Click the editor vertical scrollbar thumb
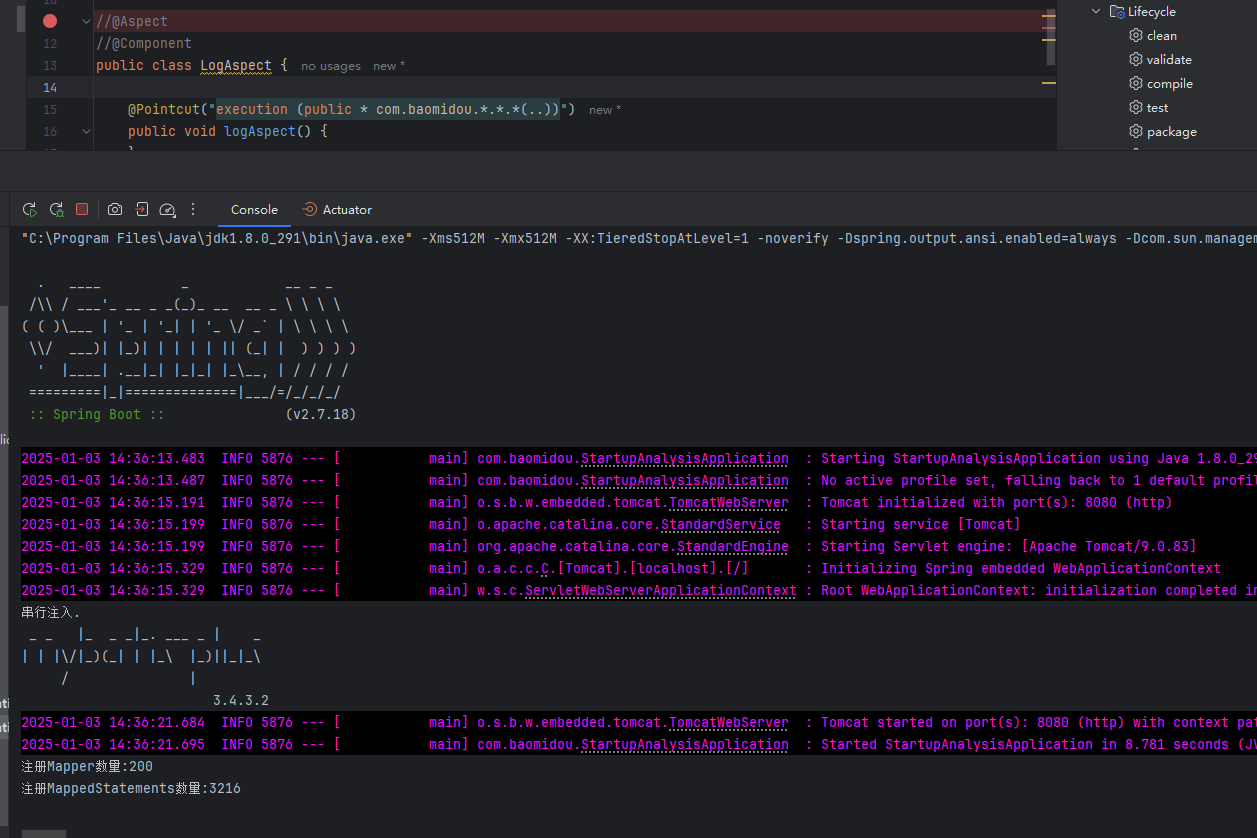This screenshot has height=838, width=1257. coord(1051,35)
